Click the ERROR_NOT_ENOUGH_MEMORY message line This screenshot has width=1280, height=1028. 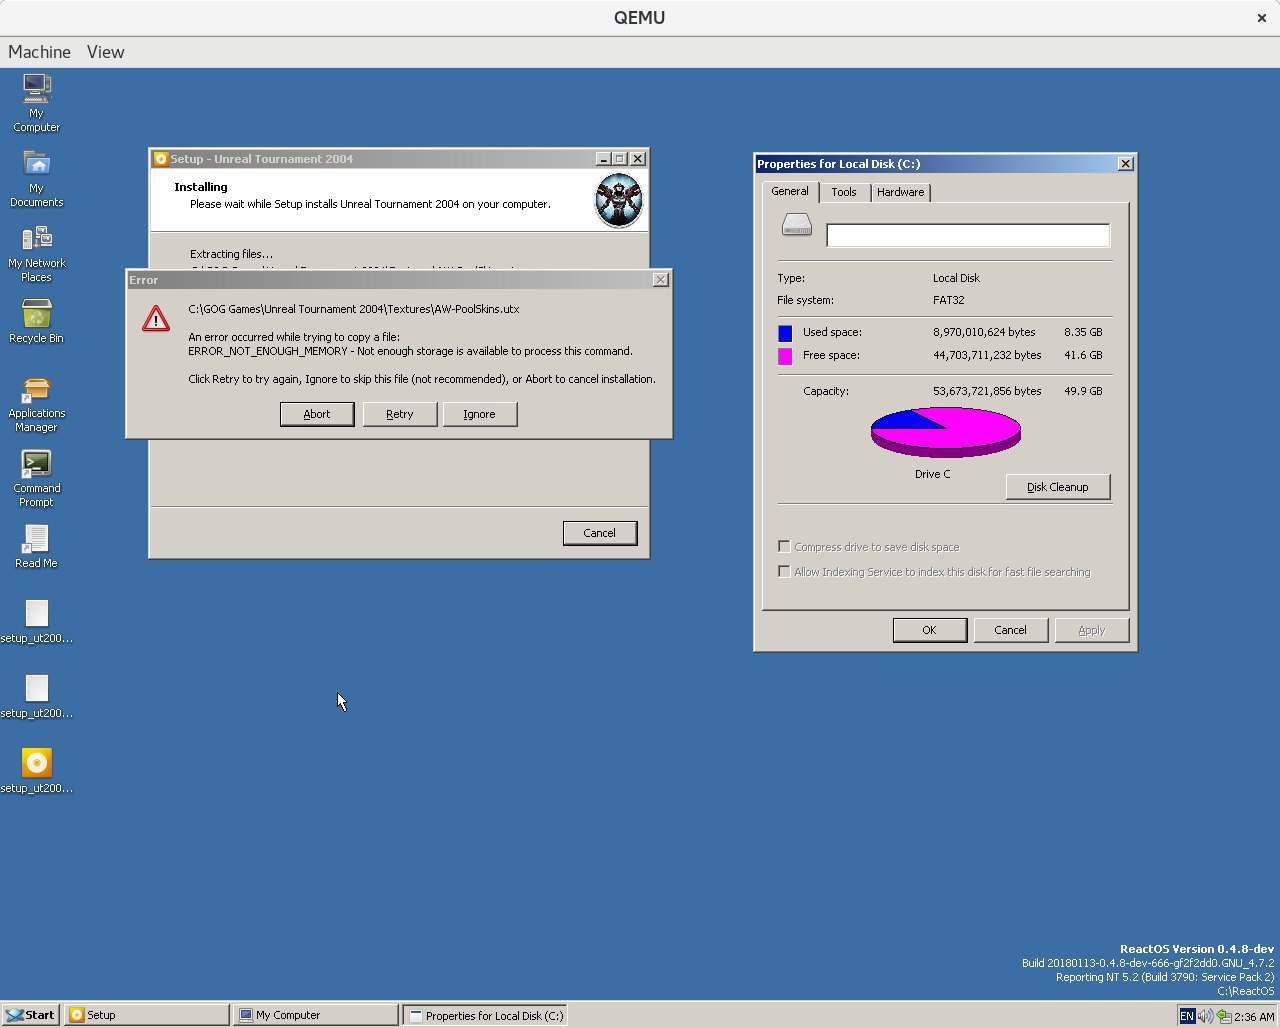click(x=410, y=351)
